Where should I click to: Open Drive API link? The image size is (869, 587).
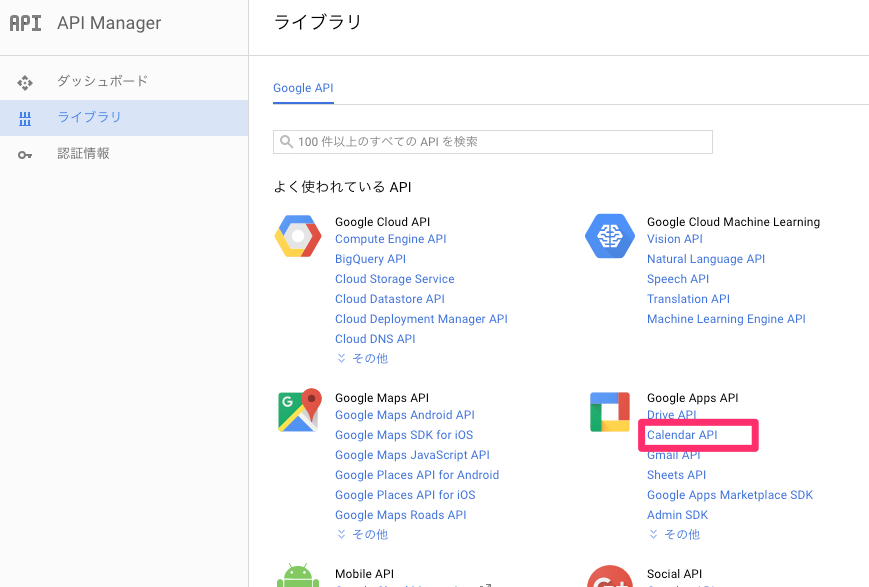point(672,415)
